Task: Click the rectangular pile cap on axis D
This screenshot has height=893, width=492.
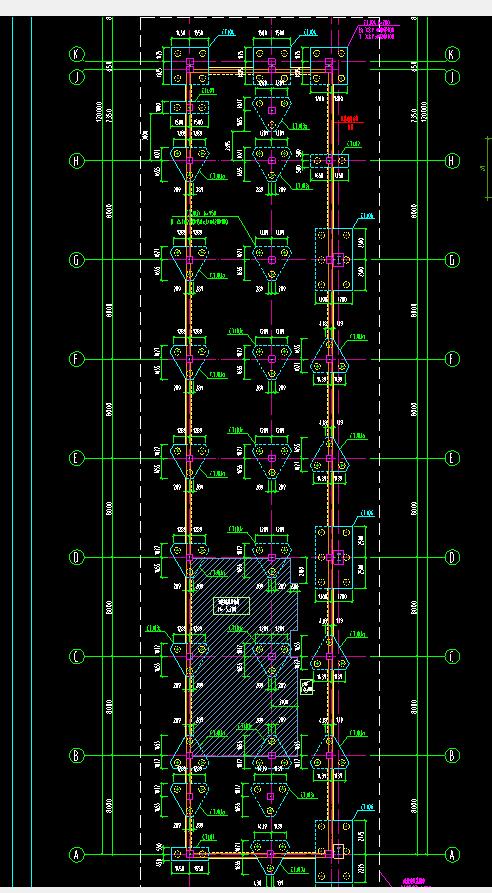Action: (x=335, y=558)
